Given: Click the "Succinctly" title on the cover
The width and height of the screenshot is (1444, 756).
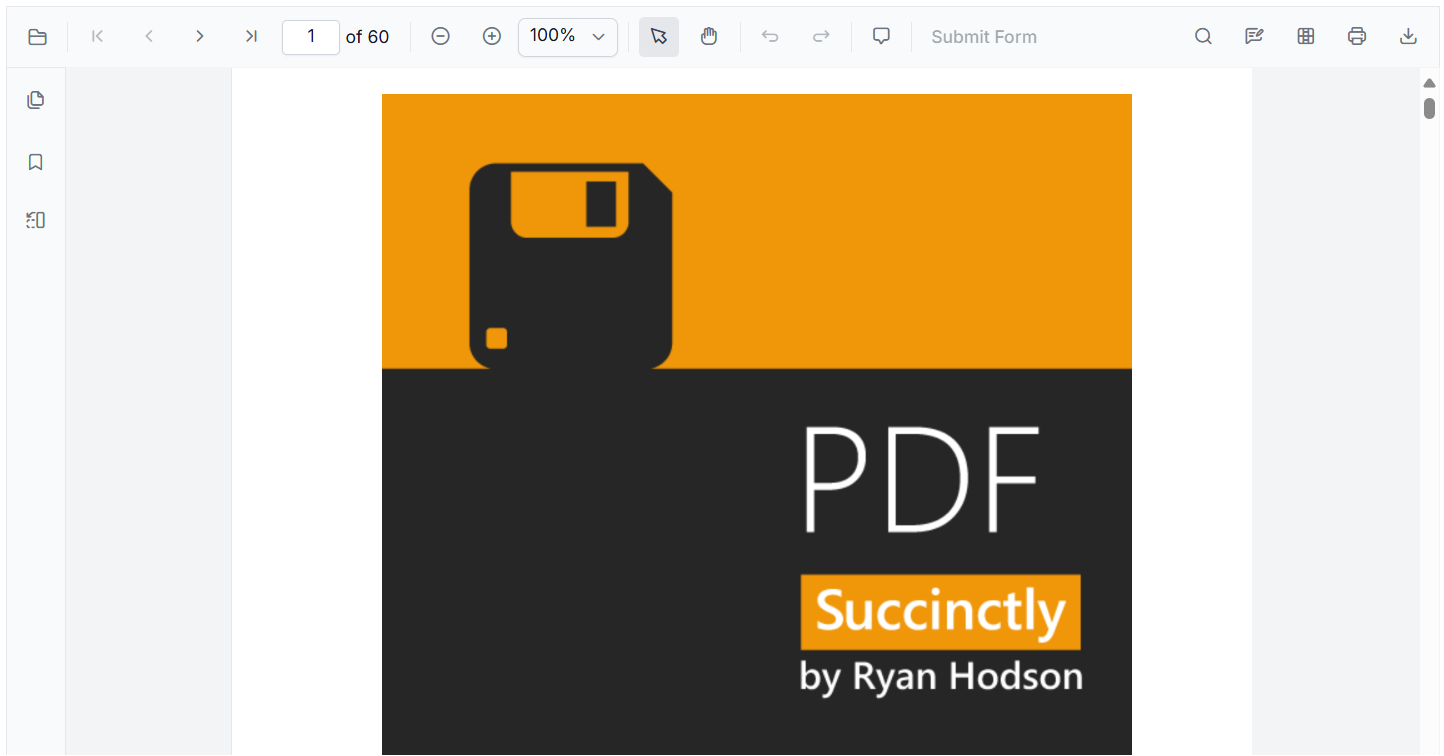Looking at the screenshot, I should (941, 612).
